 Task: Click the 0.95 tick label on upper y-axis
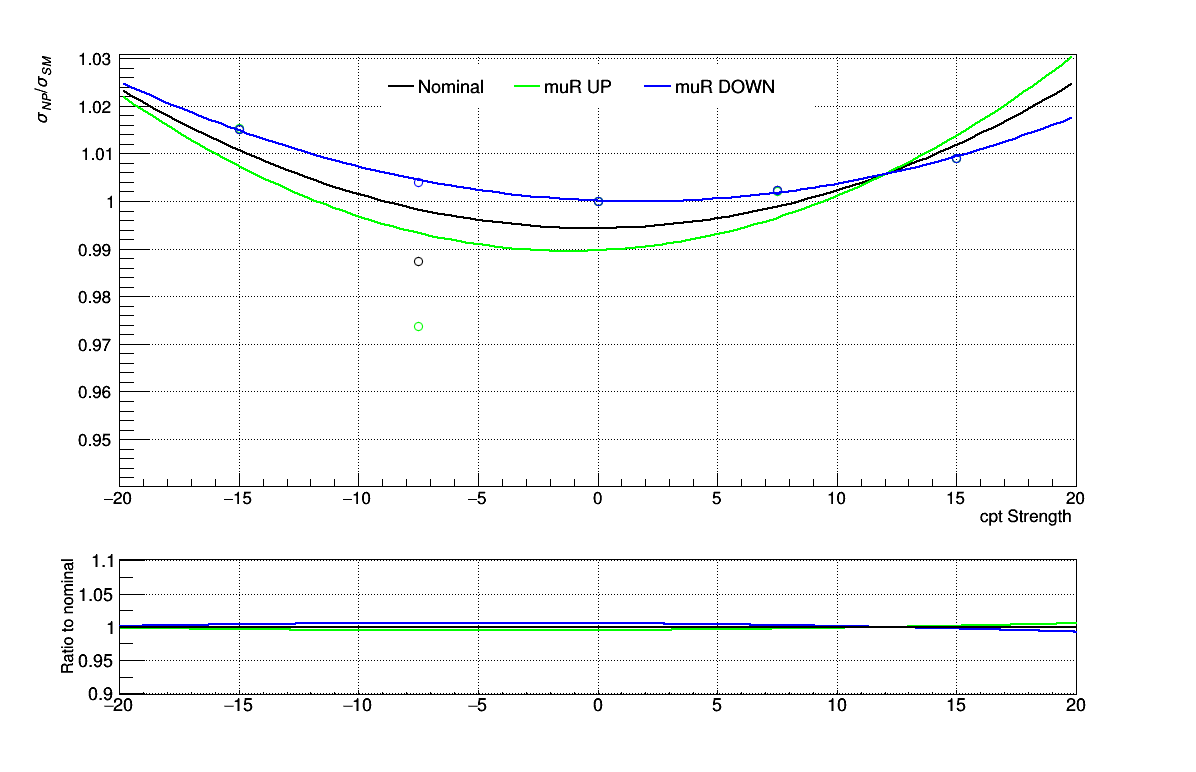pyautogui.click(x=95, y=441)
